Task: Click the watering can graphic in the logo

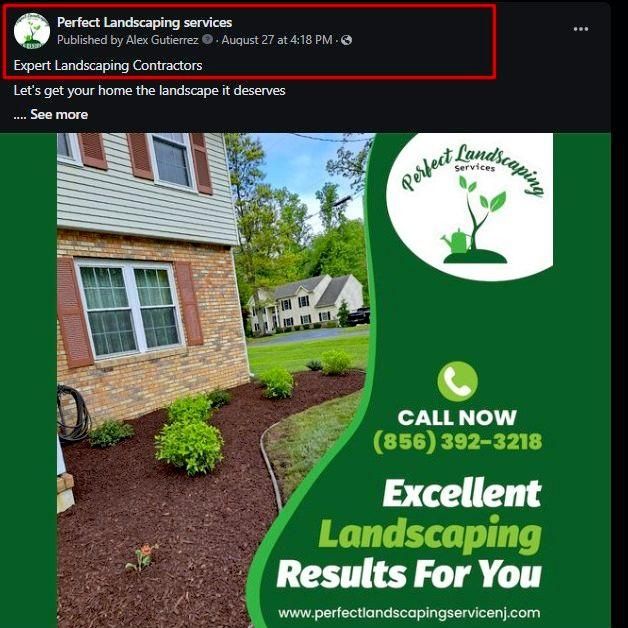Action: pos(456,241)
